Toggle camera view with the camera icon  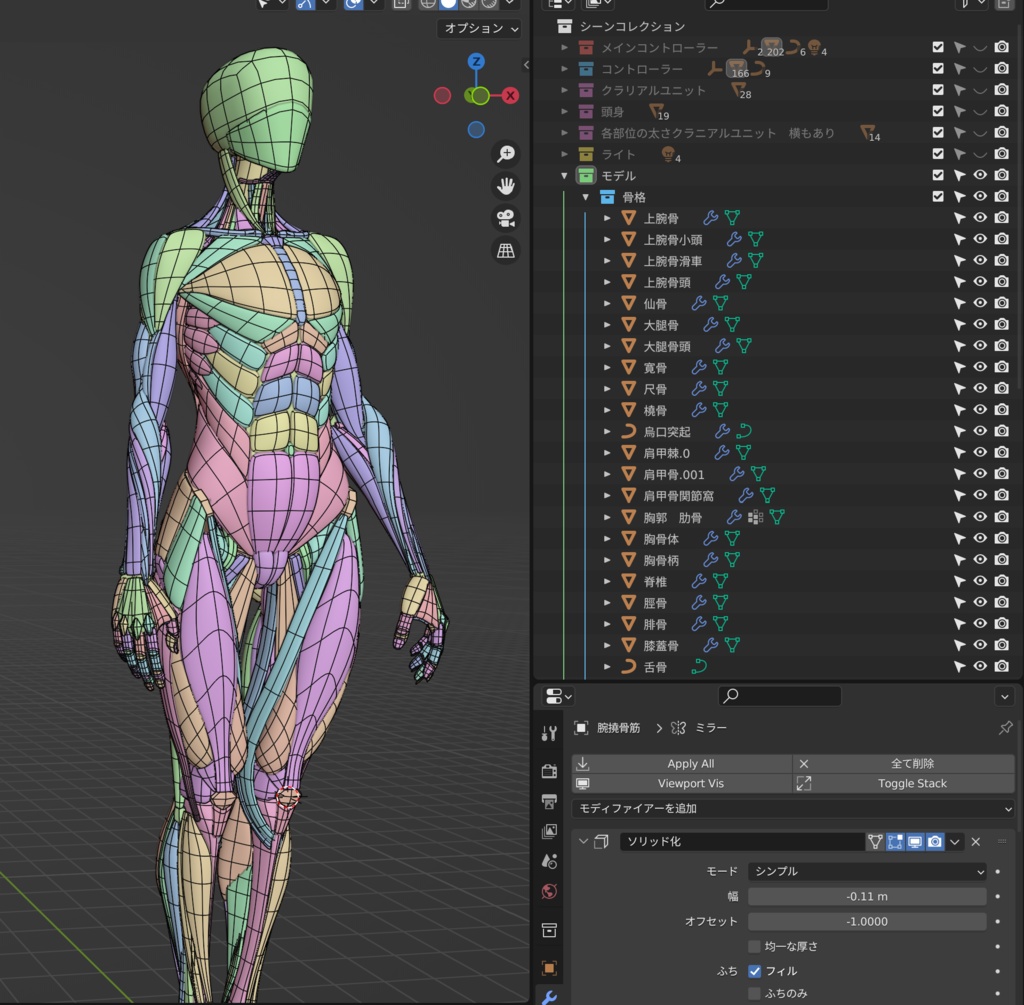coord(506,218)
